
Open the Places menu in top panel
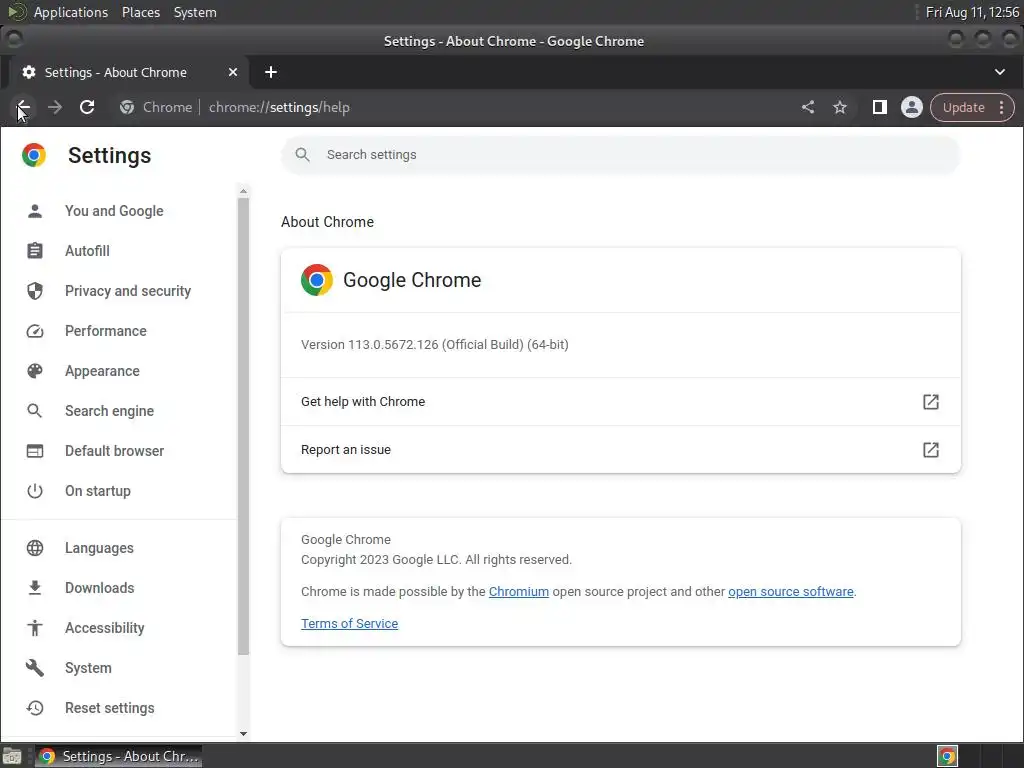point(141,12)
